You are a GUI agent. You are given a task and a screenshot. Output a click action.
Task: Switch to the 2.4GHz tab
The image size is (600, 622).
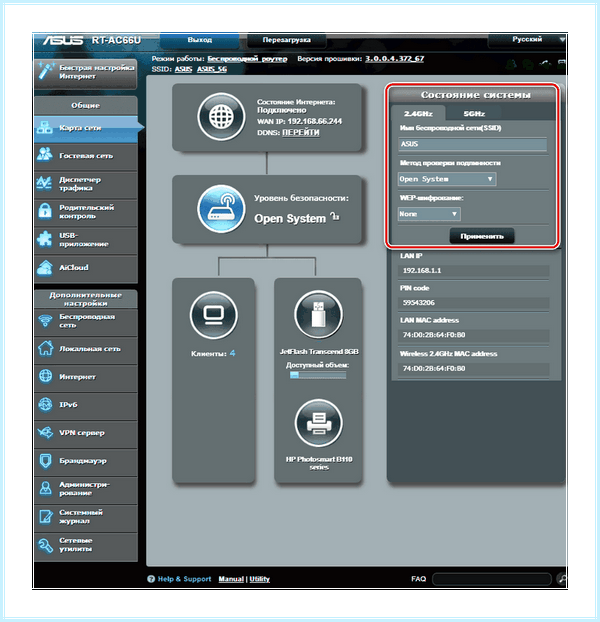pos(418,113)
